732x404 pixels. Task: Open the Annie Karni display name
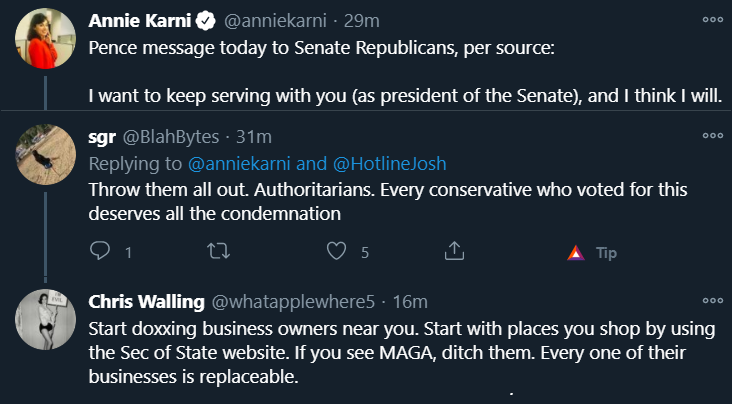click(140, 21)
